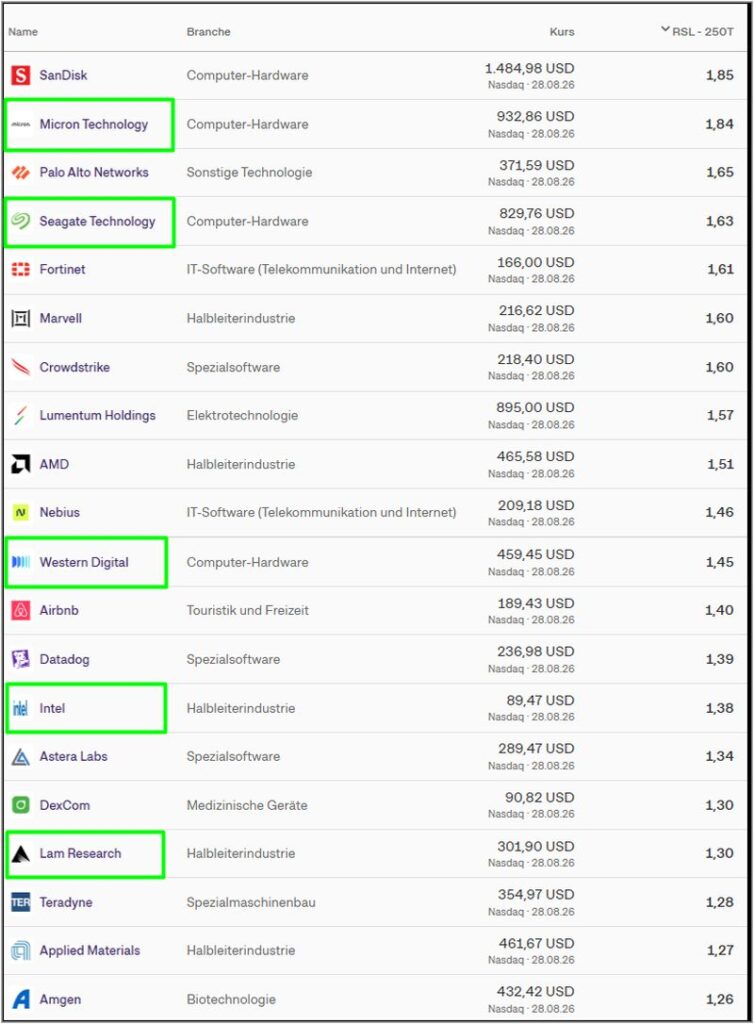Viewport: 754px width, 1024px height.
Task: Click the Lumentum Holdings logo icon
Action: click(x=21, y=415)
